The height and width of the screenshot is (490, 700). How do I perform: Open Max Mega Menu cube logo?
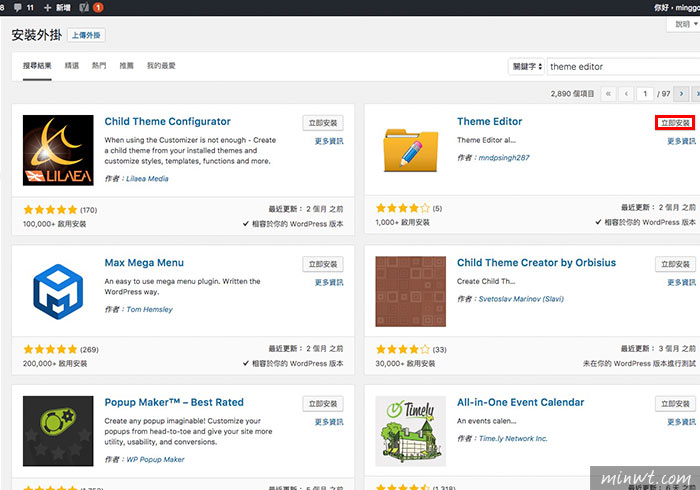[x=58, y=291]
